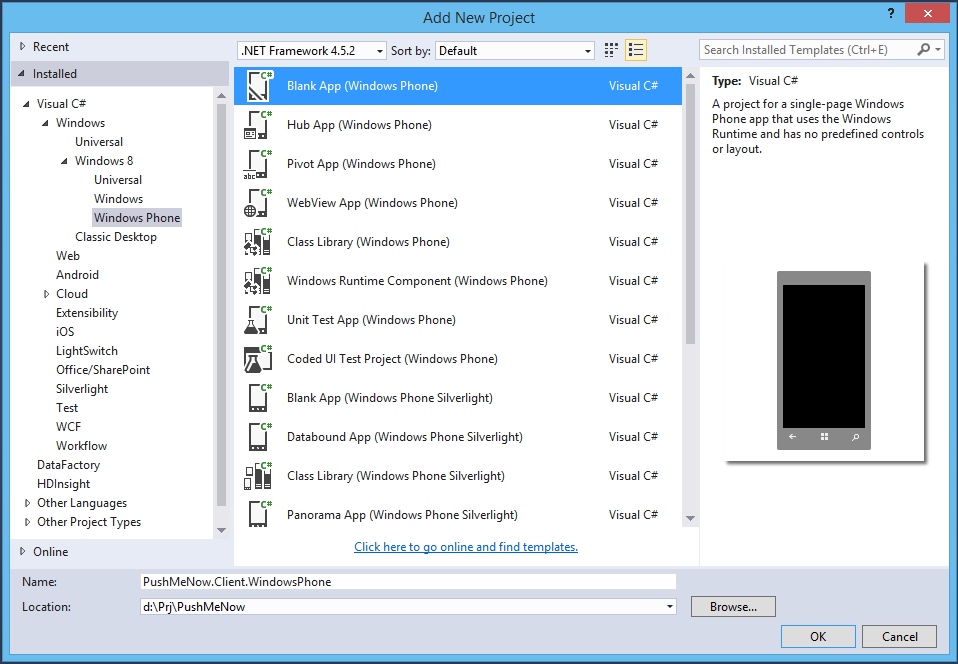Select the WCF category
This screenshot has height=664, width=958.
pos(68,426)
